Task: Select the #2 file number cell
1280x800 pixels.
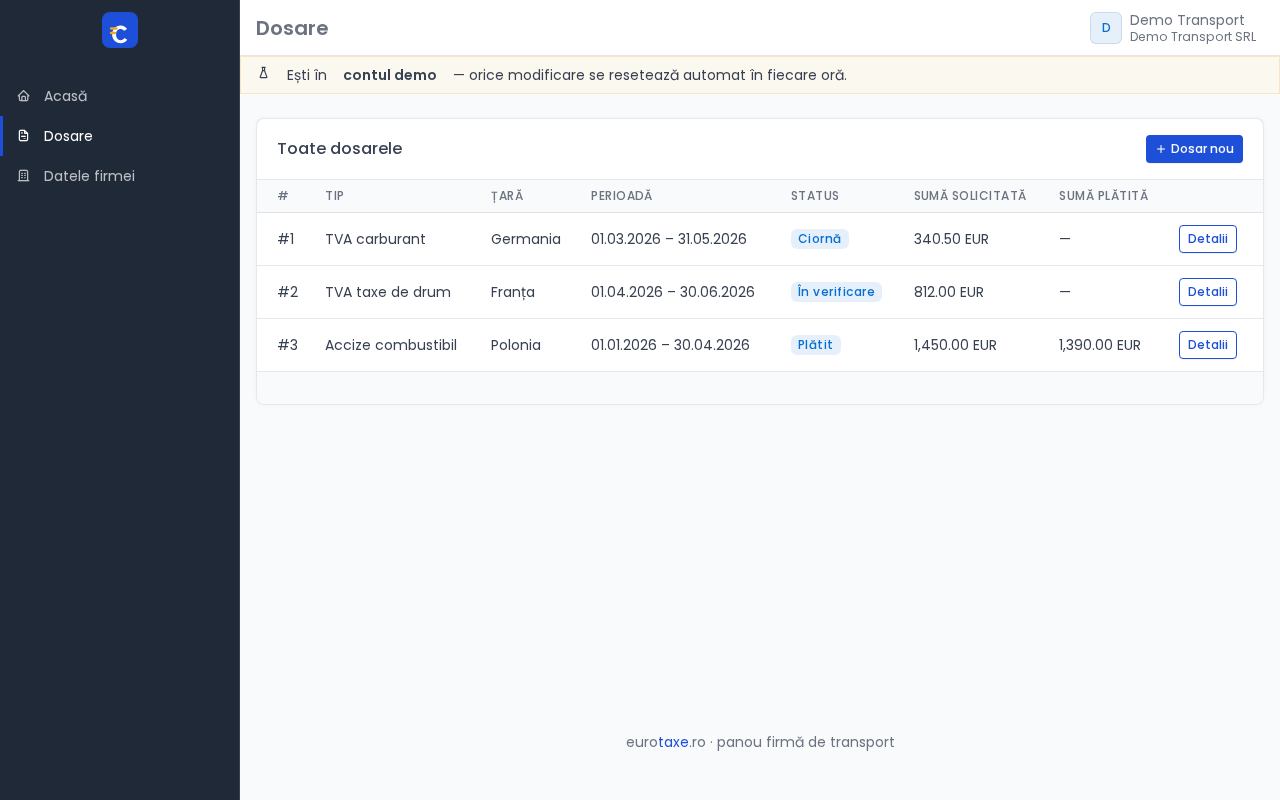Action: click(x=287, y=292)
